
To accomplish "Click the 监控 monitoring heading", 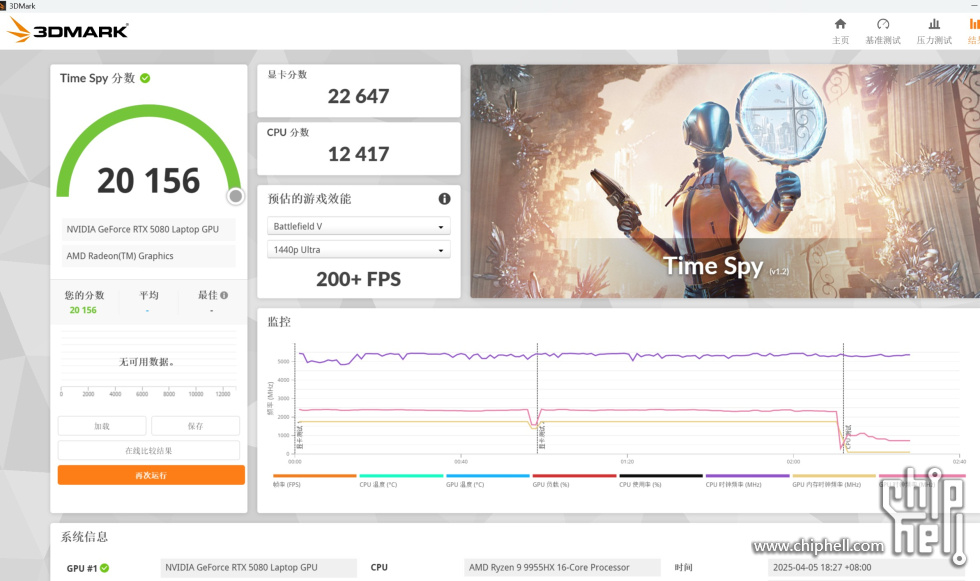I will [279, 322].
